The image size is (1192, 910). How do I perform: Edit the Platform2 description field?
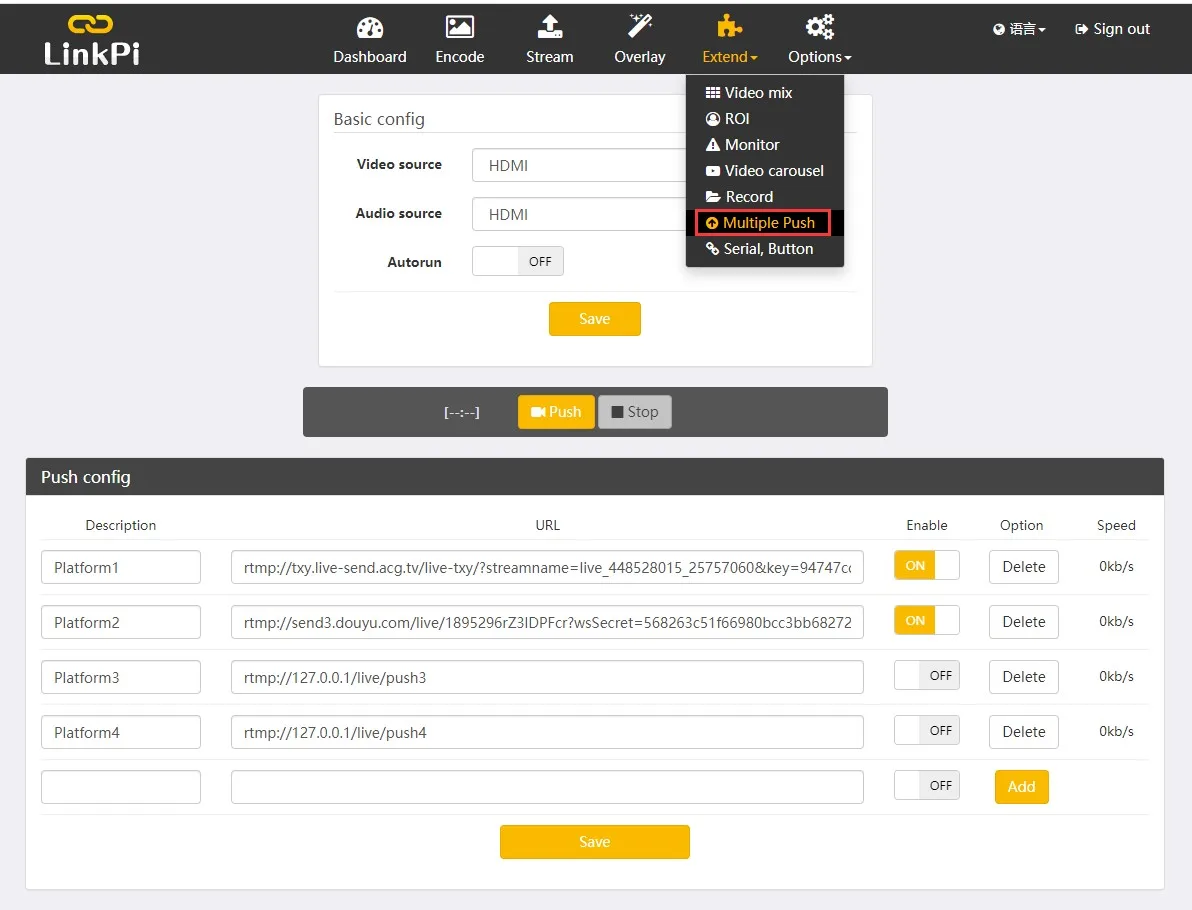[121, 622]
